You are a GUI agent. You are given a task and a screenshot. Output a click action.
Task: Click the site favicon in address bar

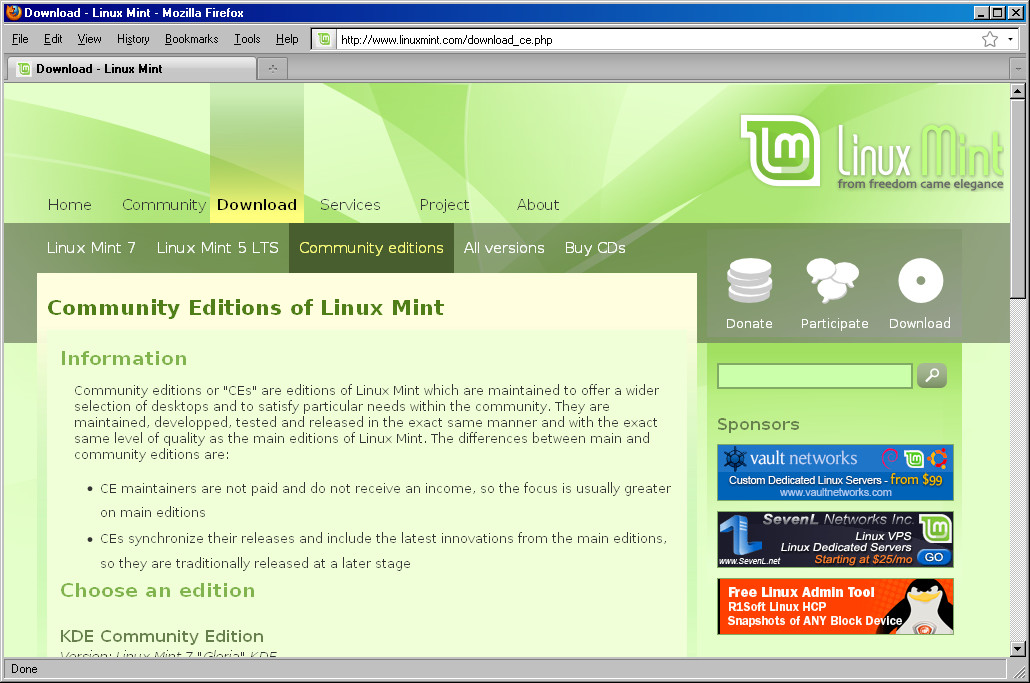click(x=324, y=39)
